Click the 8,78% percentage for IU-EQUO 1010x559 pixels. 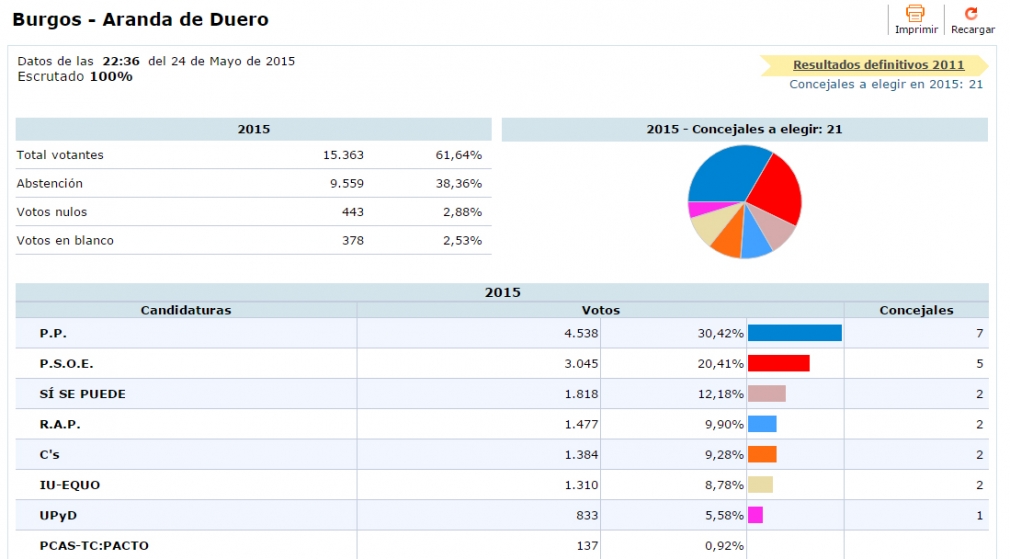tap(724, 485)
